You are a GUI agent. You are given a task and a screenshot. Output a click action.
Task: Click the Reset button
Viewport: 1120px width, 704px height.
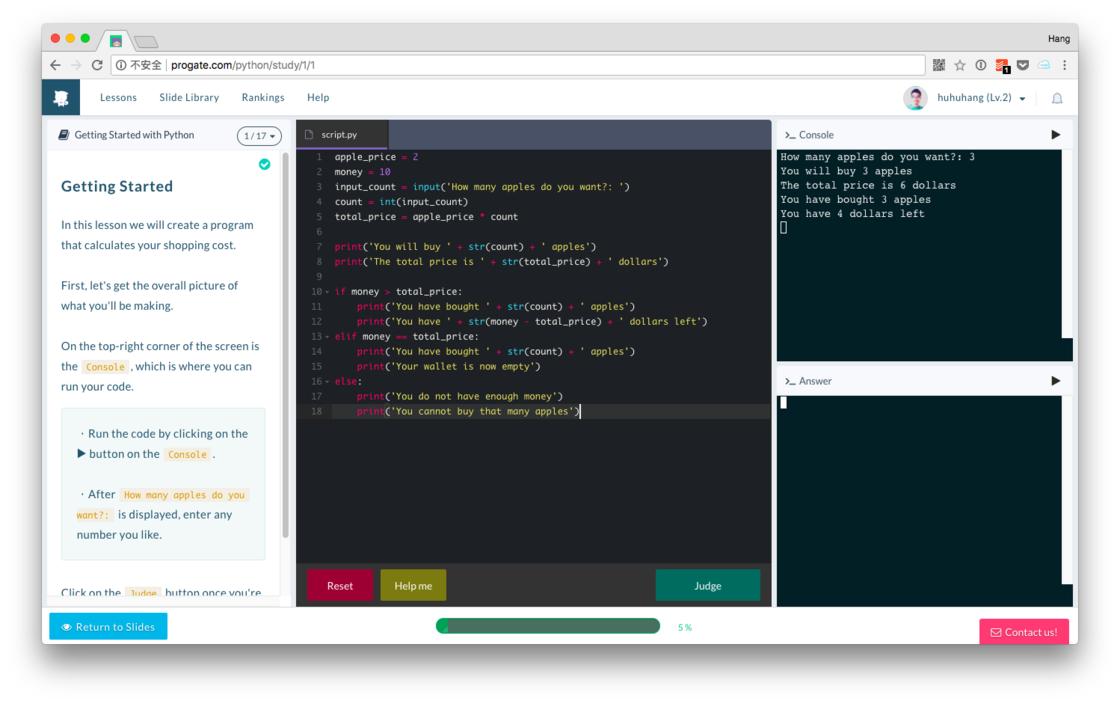pos(340,585)
